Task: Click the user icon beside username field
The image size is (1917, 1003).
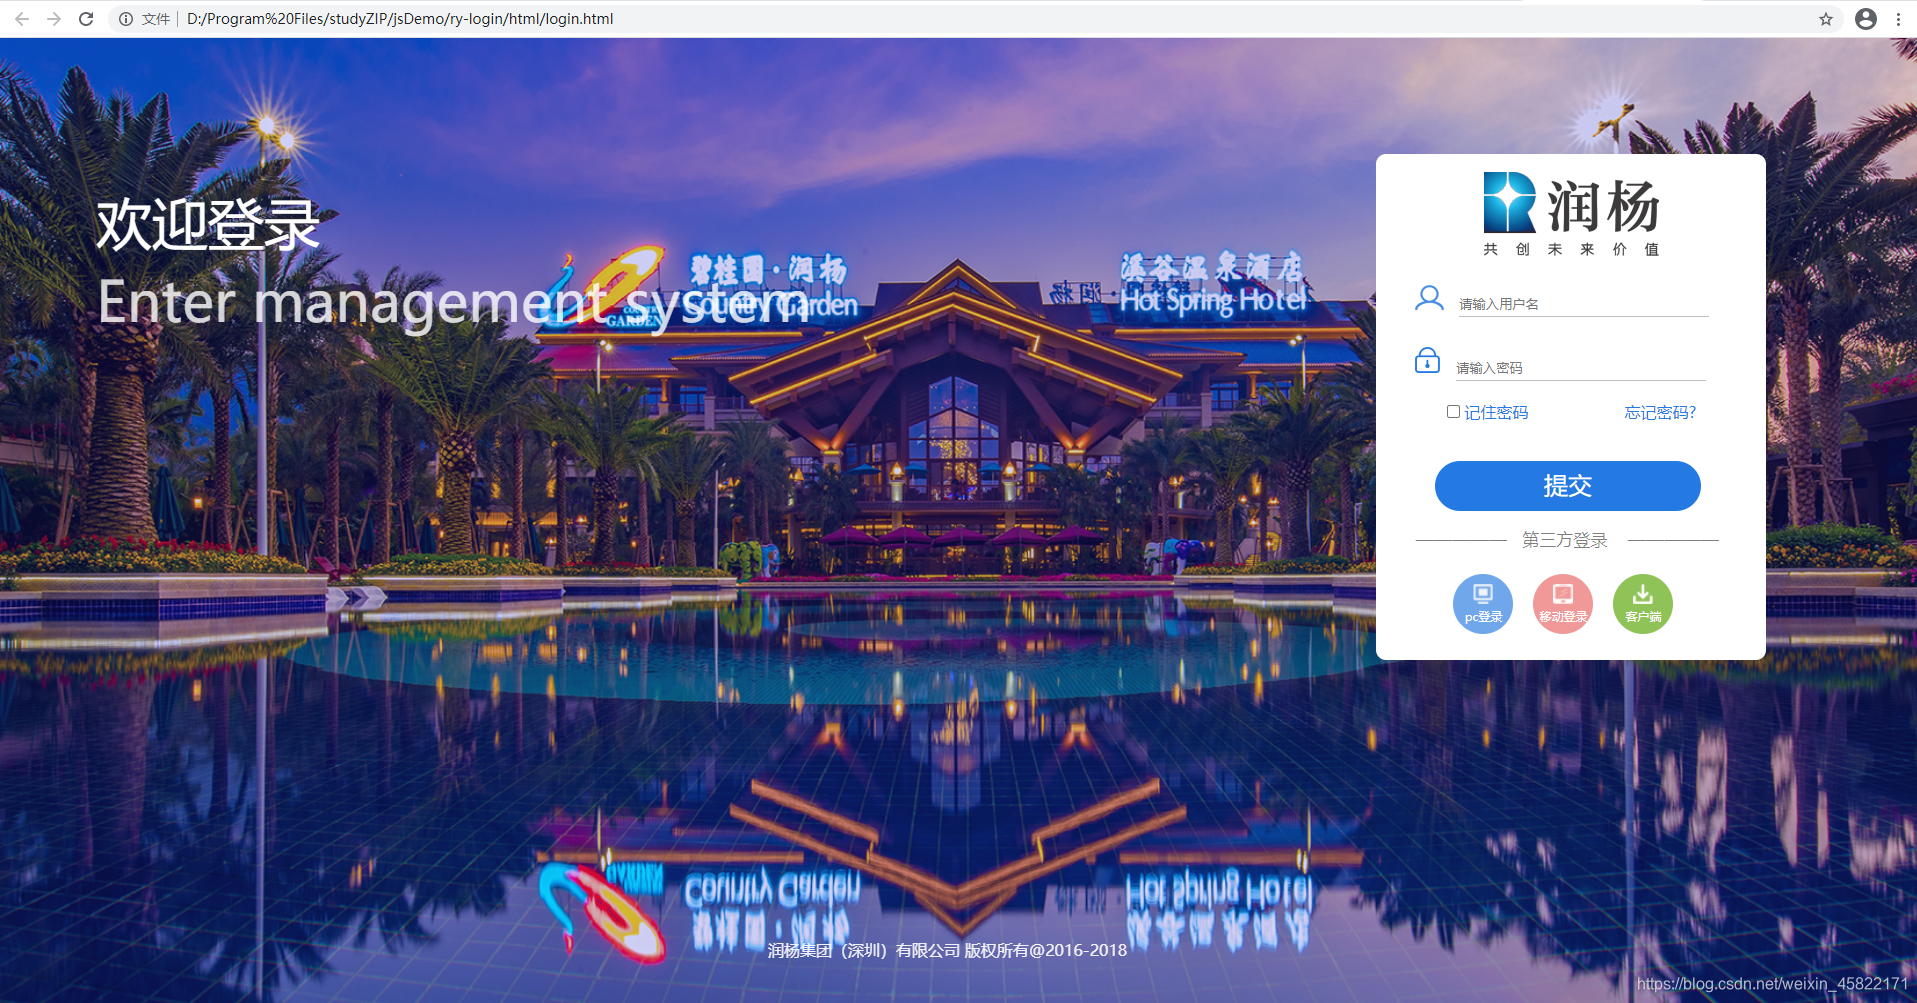Action: coord(1429,298)
